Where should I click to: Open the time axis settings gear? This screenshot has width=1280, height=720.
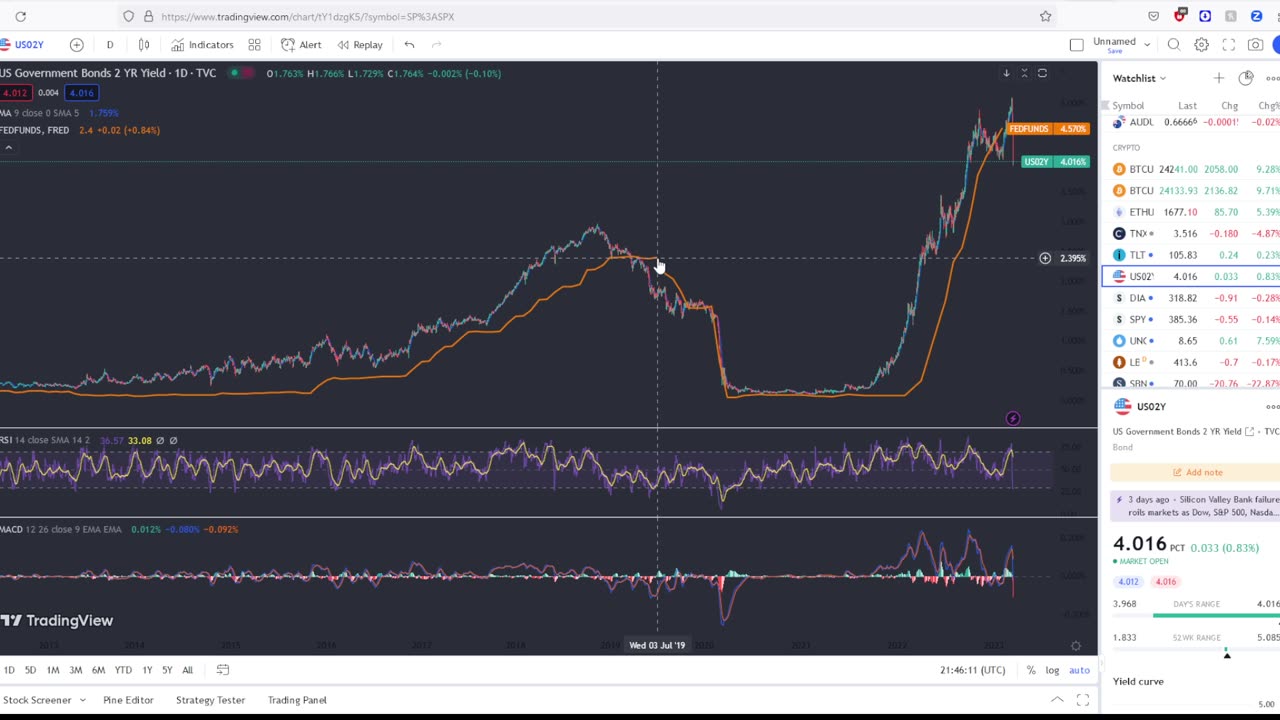[1076, 646]
